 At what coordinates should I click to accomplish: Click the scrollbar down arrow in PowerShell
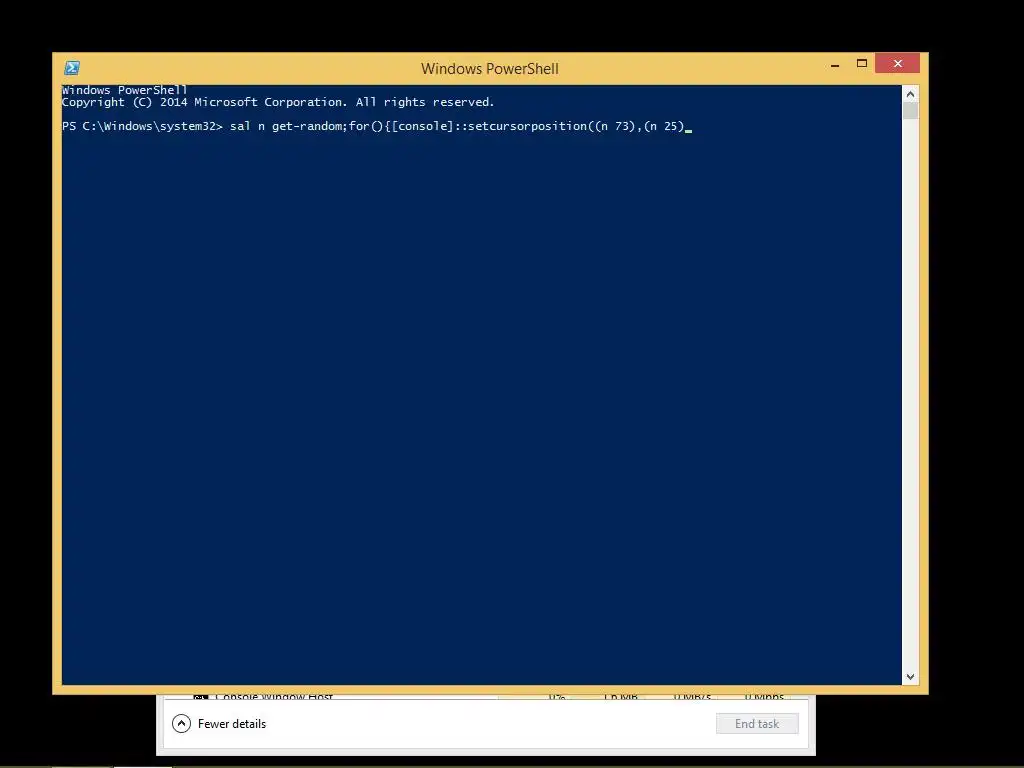tap(910, 677)
